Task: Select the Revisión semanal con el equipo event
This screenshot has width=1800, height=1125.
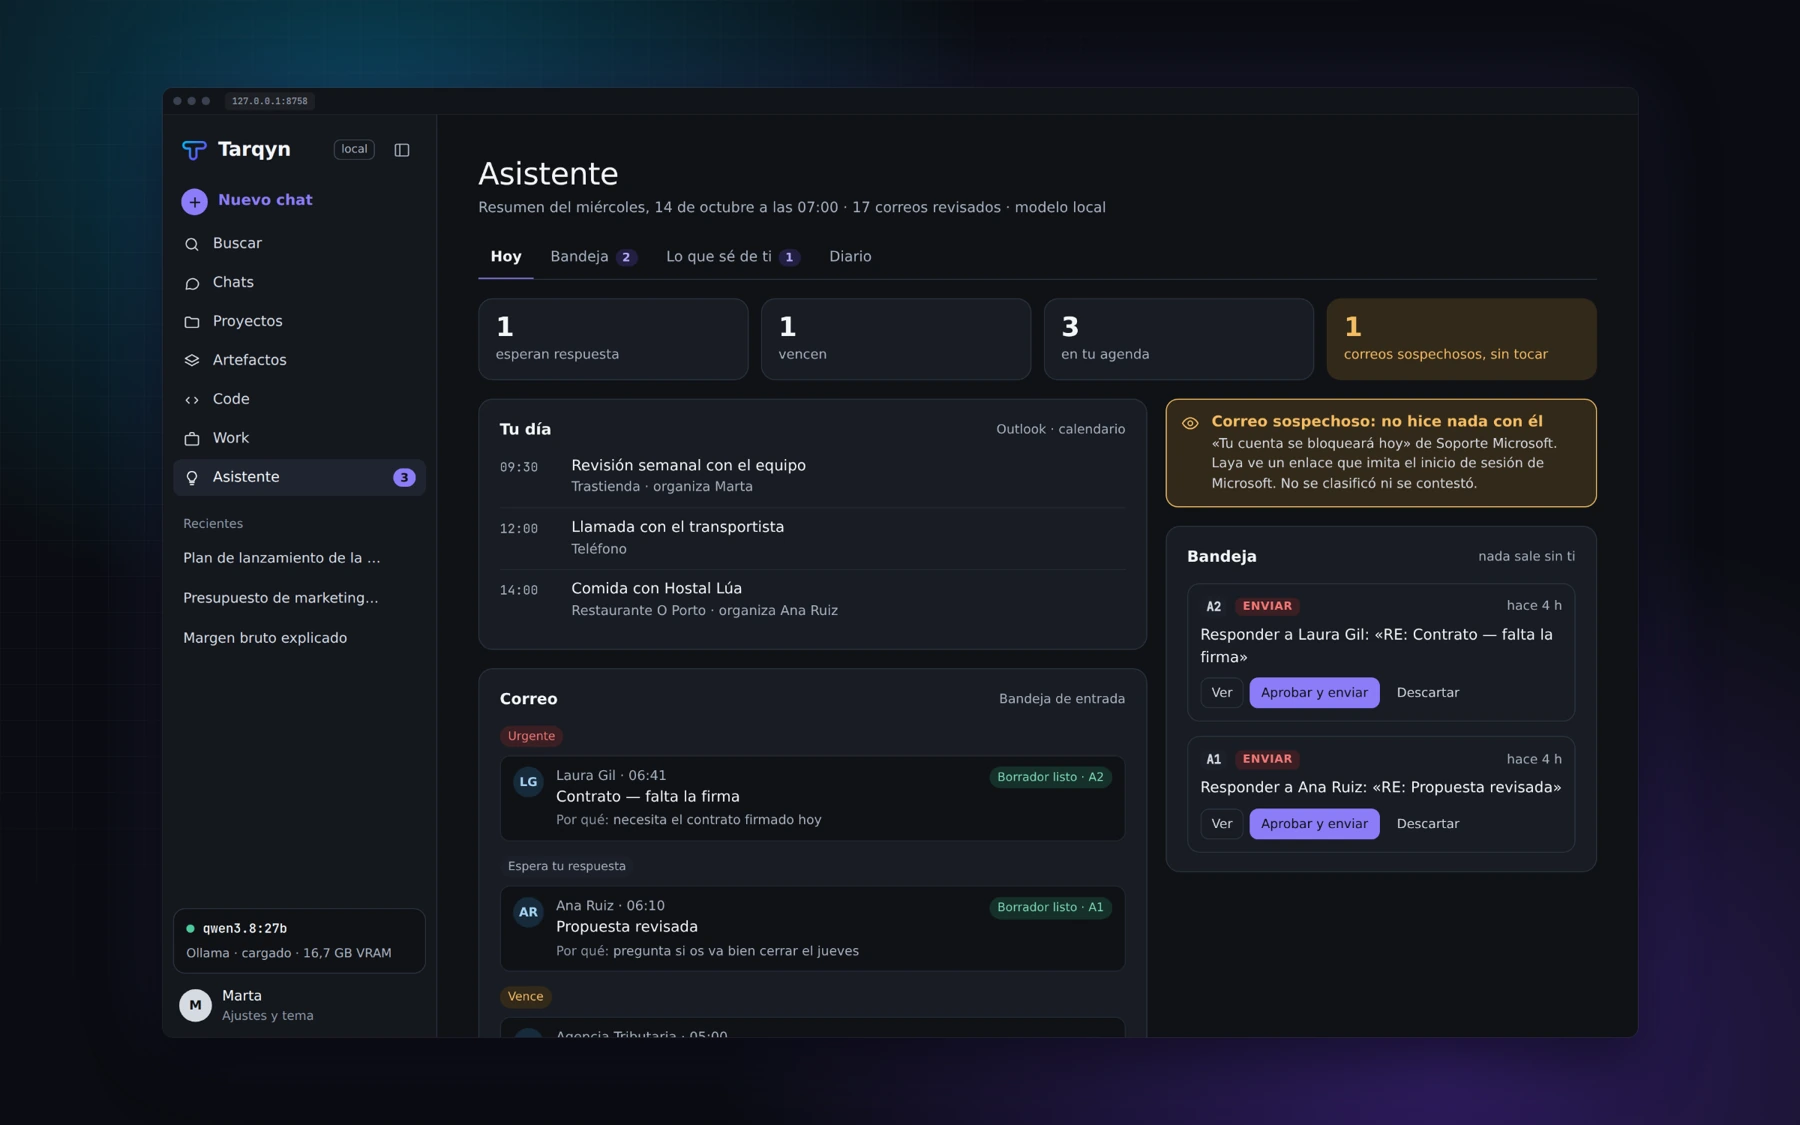Action: click(x=812, y=476)
